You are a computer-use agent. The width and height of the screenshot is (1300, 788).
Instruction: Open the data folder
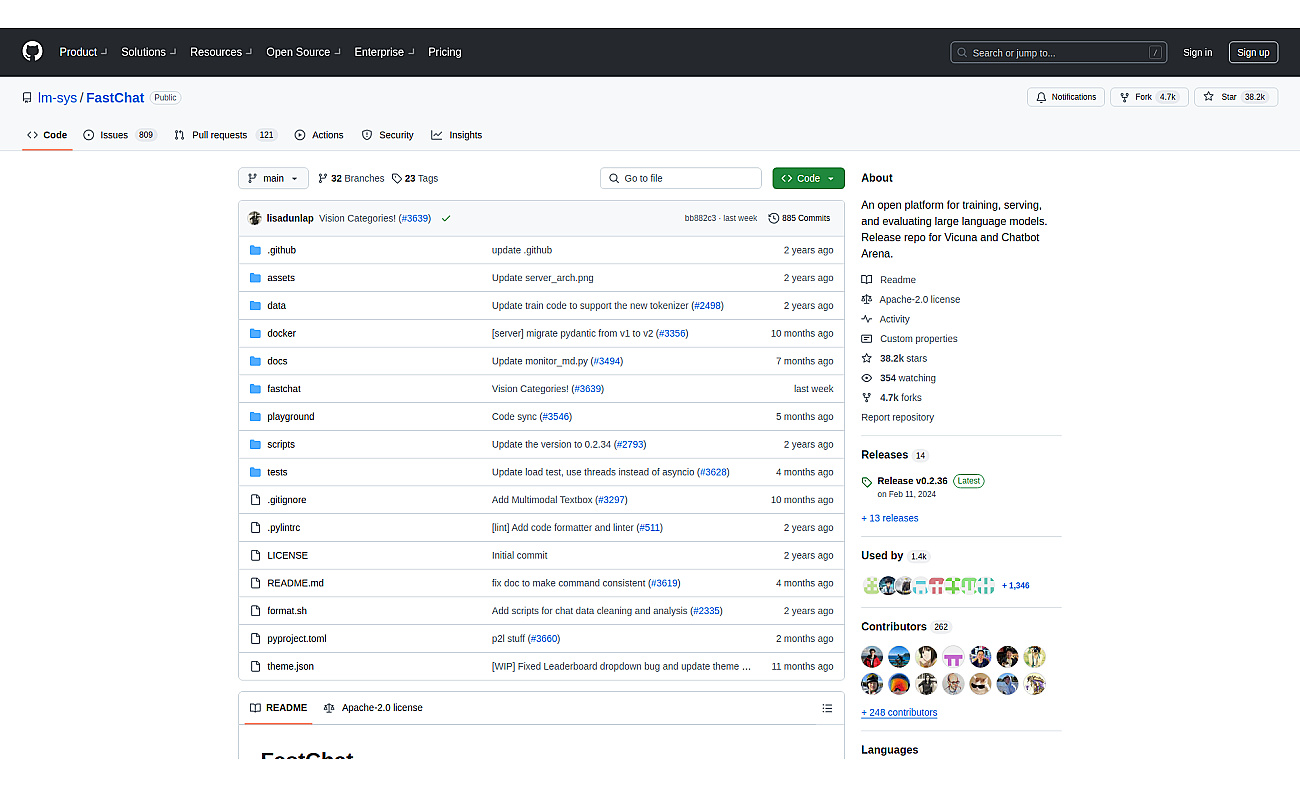[x=276, y=306]
